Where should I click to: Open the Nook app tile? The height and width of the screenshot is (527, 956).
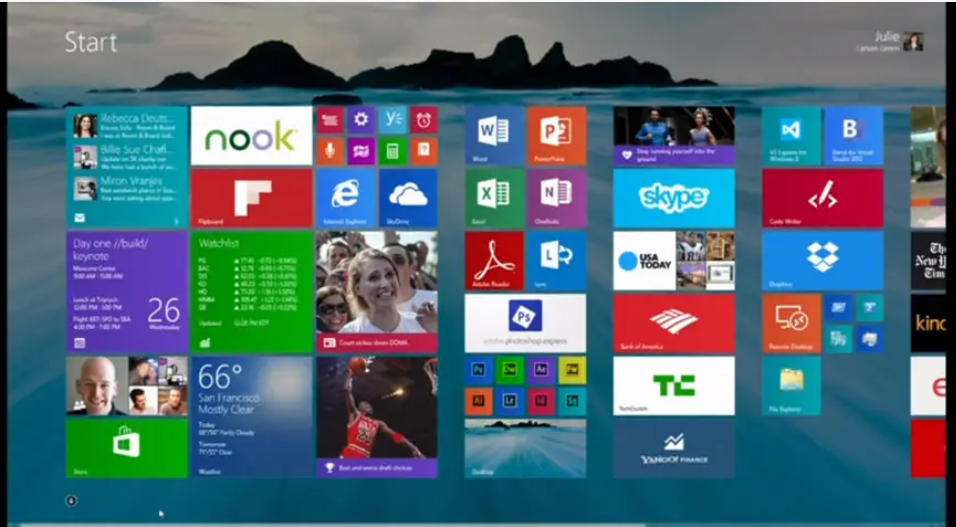[x=251, y=135]
